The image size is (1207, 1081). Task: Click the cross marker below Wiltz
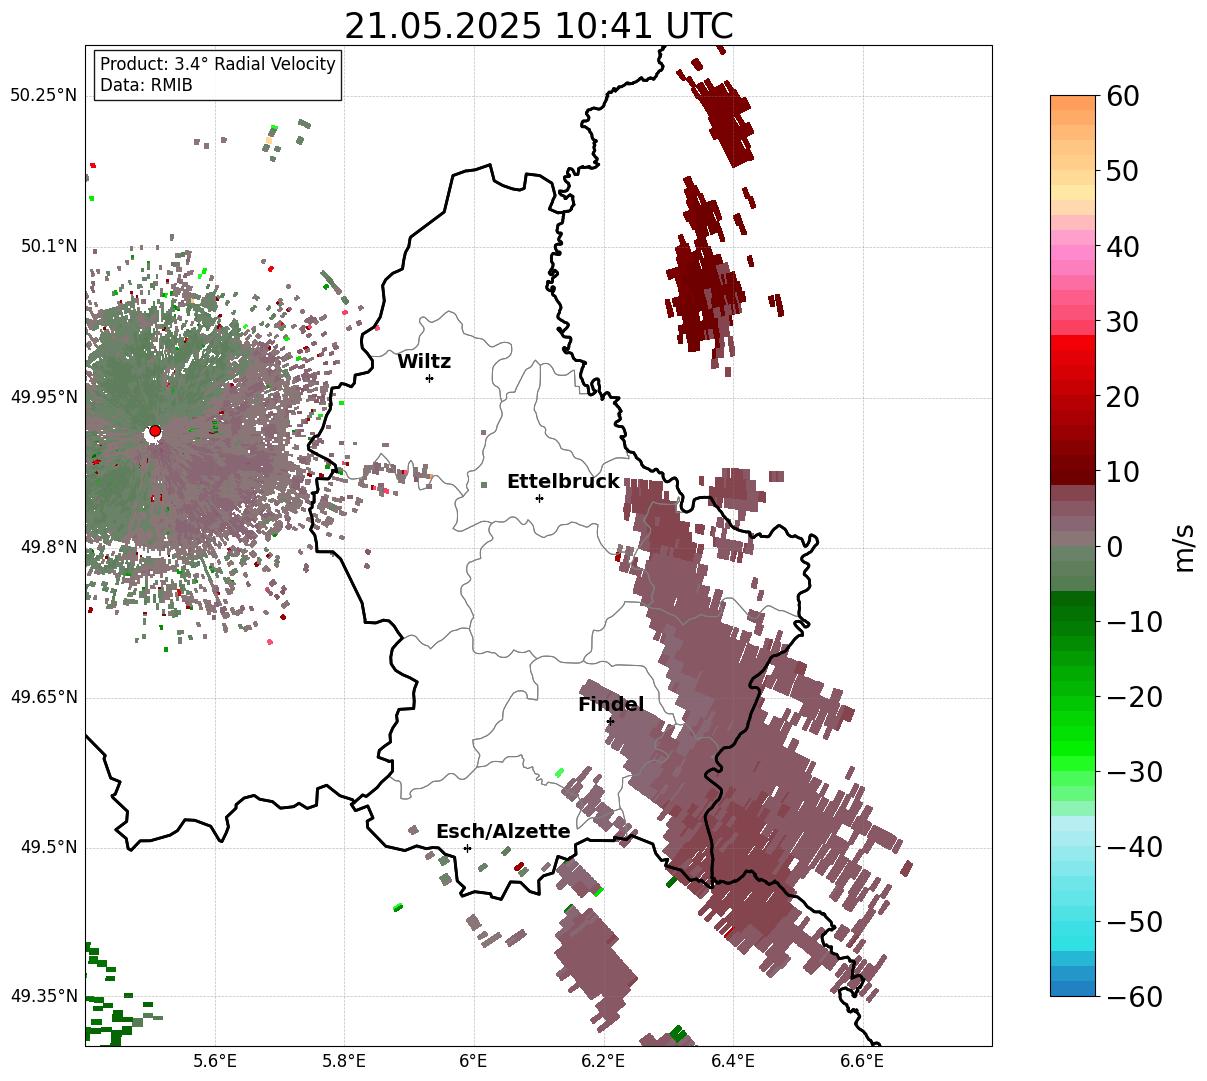[429, 378]
